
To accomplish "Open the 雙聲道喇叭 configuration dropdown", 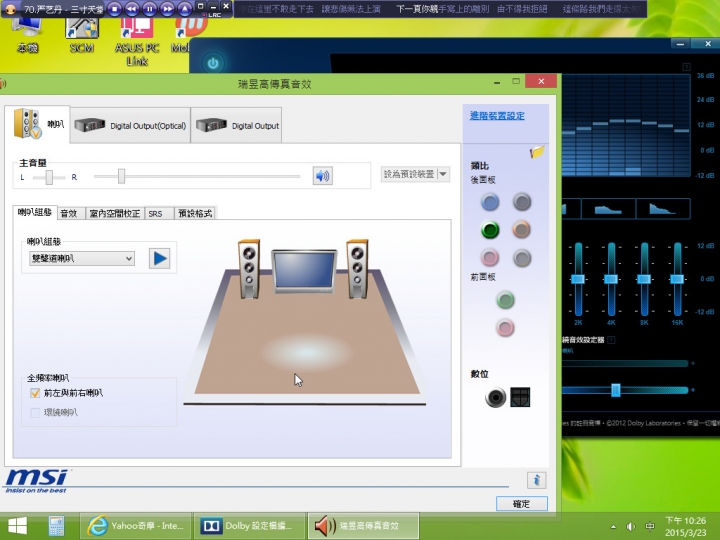I will [82, 259].
